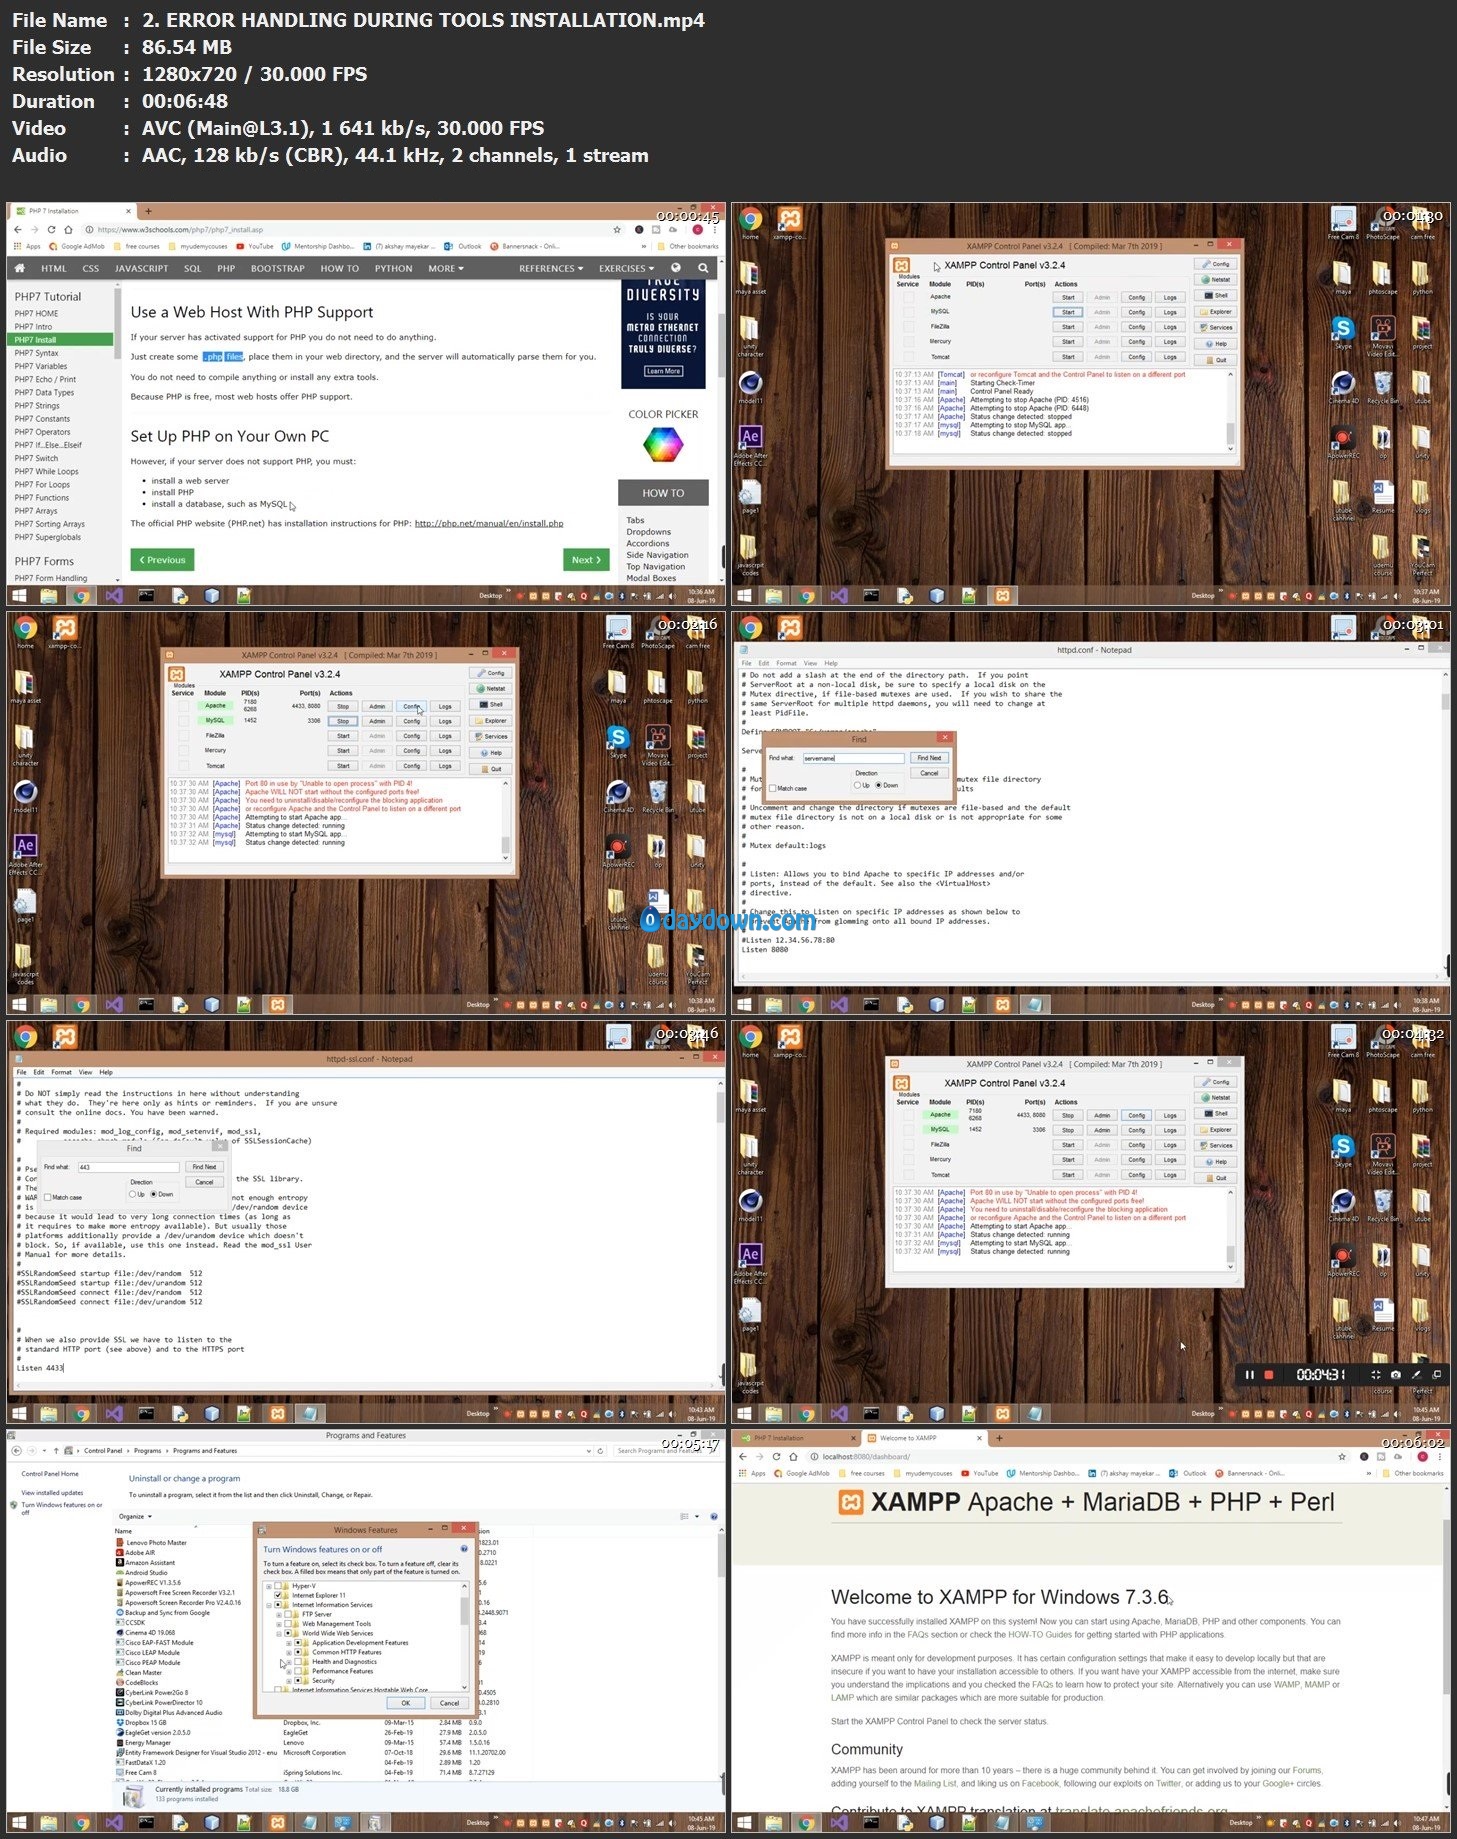Open the W3Schools globe translate icon
The height and width of the screenshot is (1839, 1457).
676,268
